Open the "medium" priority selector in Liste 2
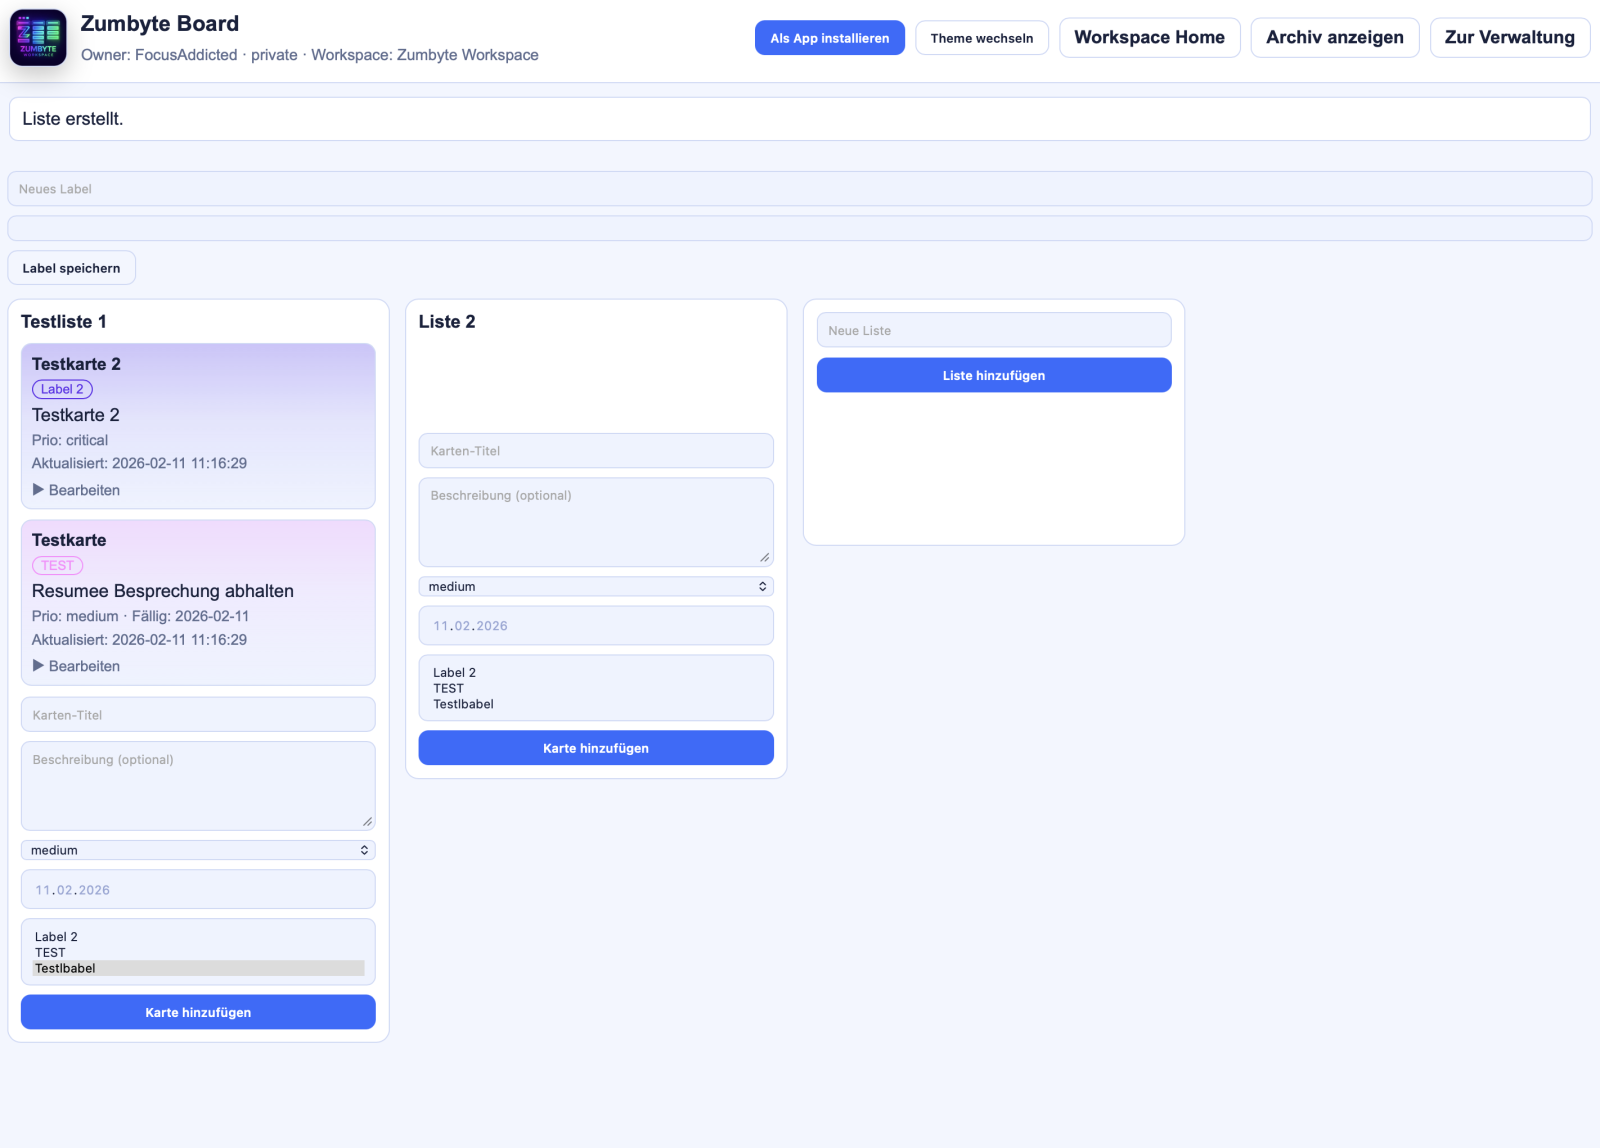Screen dimensions: 1600x1148 [595, 586]
